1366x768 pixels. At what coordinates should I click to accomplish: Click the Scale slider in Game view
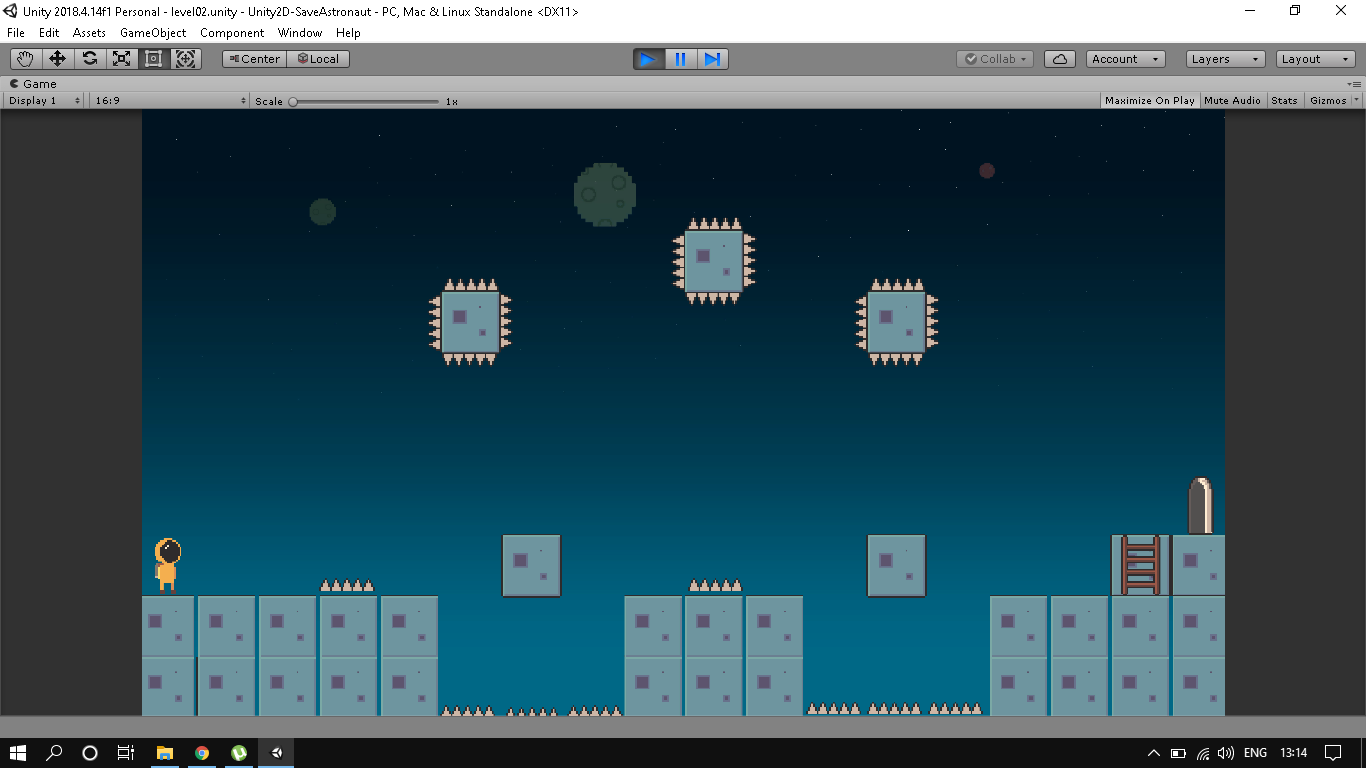click(x=365, y=101)
